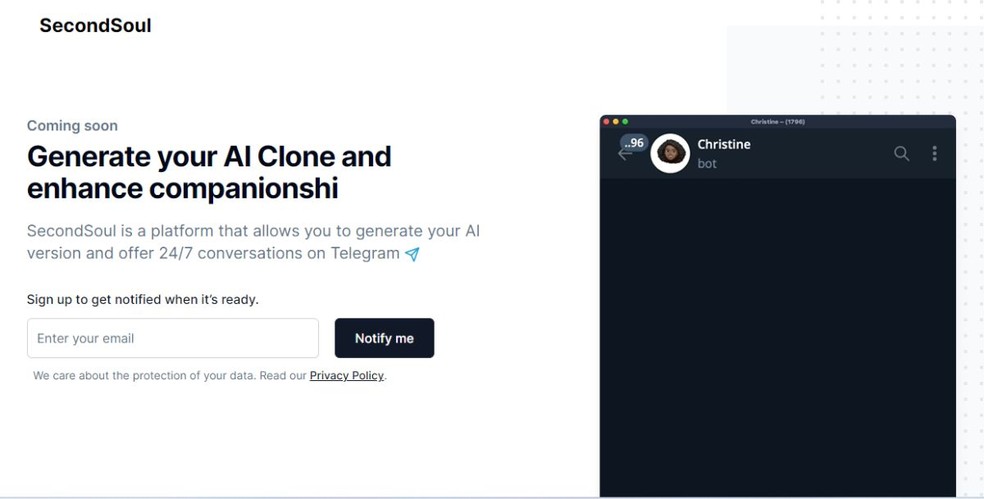The image size is (984, 499).
Task: Focus the Enter your email field
Action: point(173,338)
